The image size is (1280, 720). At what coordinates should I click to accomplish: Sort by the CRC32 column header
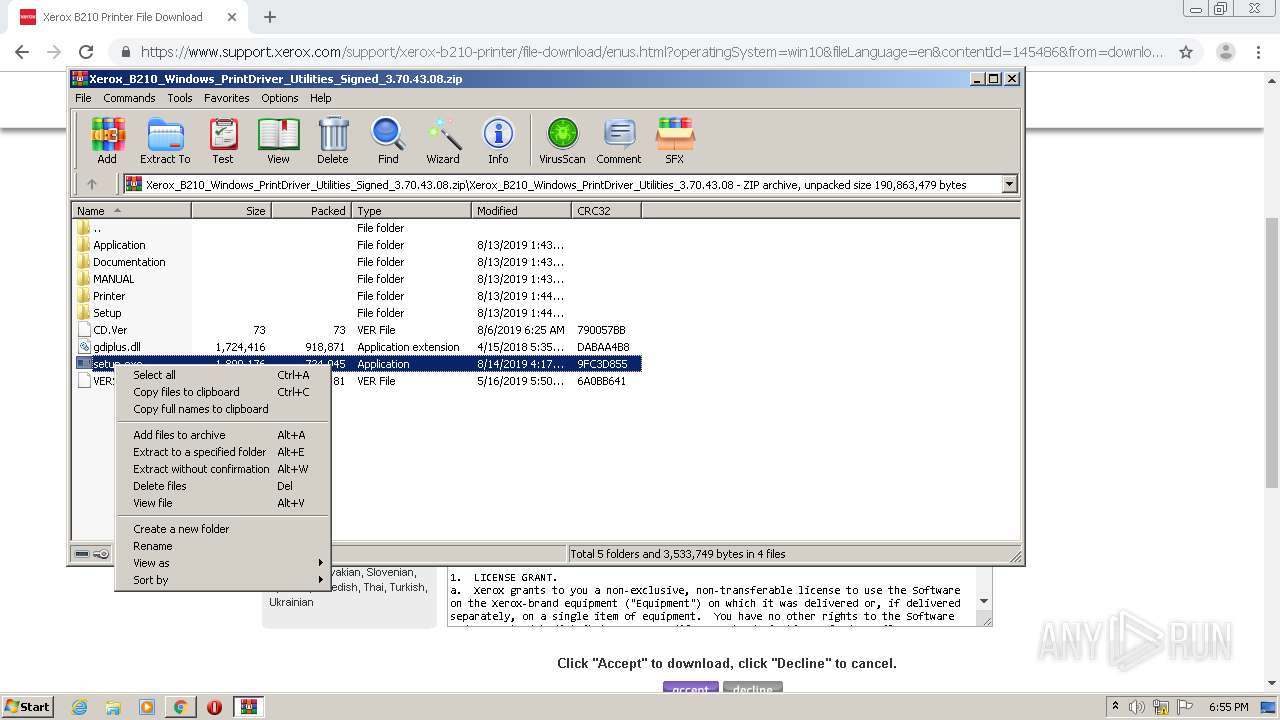tap(606, 211)
